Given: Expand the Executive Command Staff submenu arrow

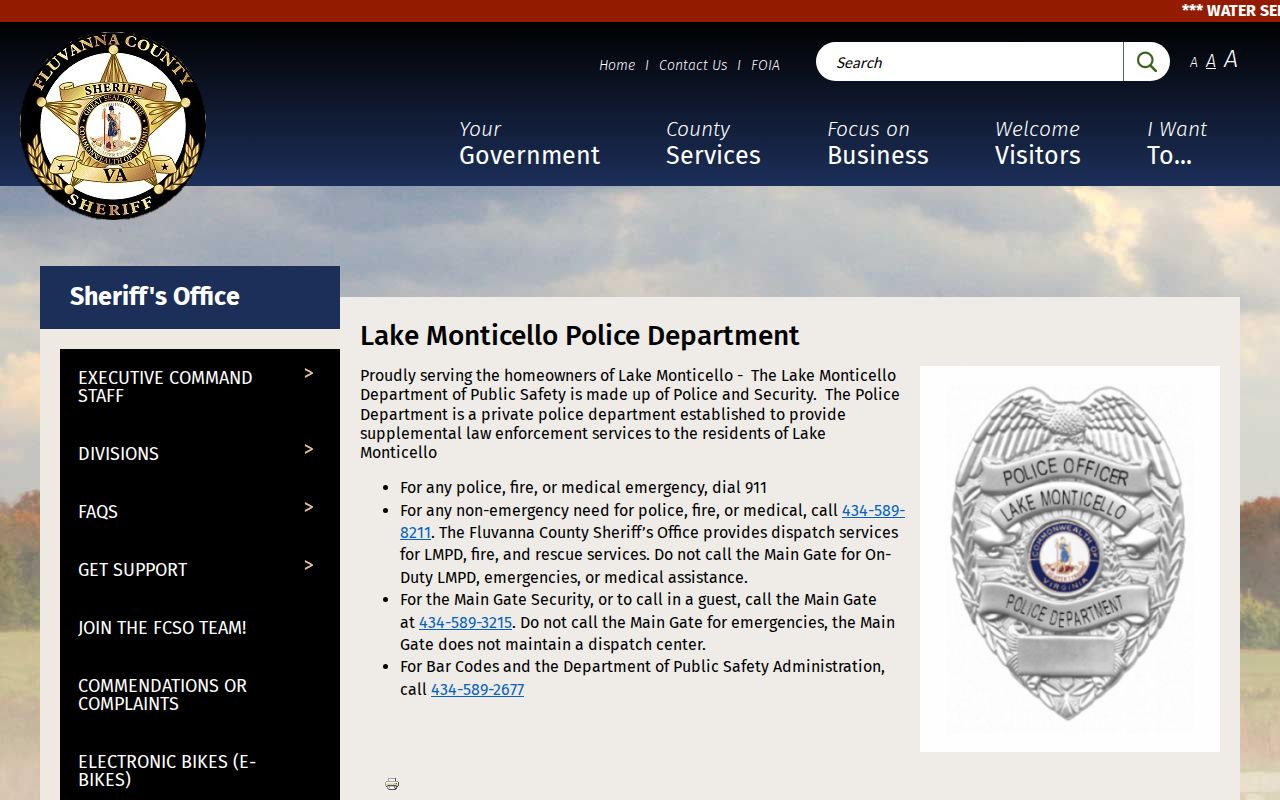Looking at the screenshot, I should tap(309, 373).
